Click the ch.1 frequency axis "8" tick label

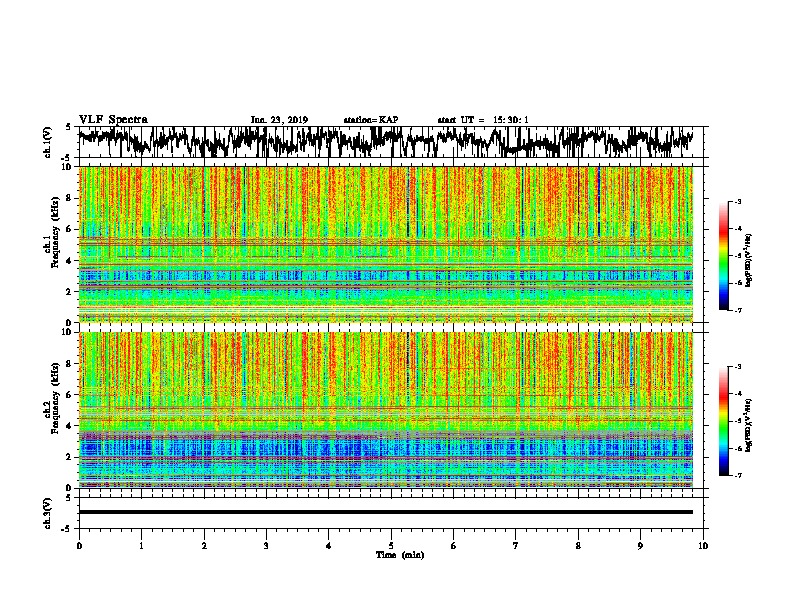point(69,198)
